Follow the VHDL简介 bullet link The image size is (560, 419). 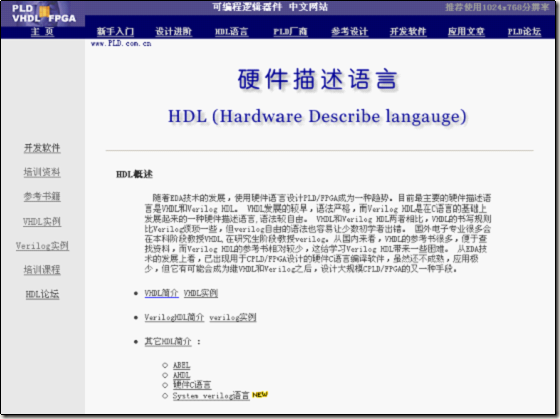pyautogui.click(x=161, y=293)
